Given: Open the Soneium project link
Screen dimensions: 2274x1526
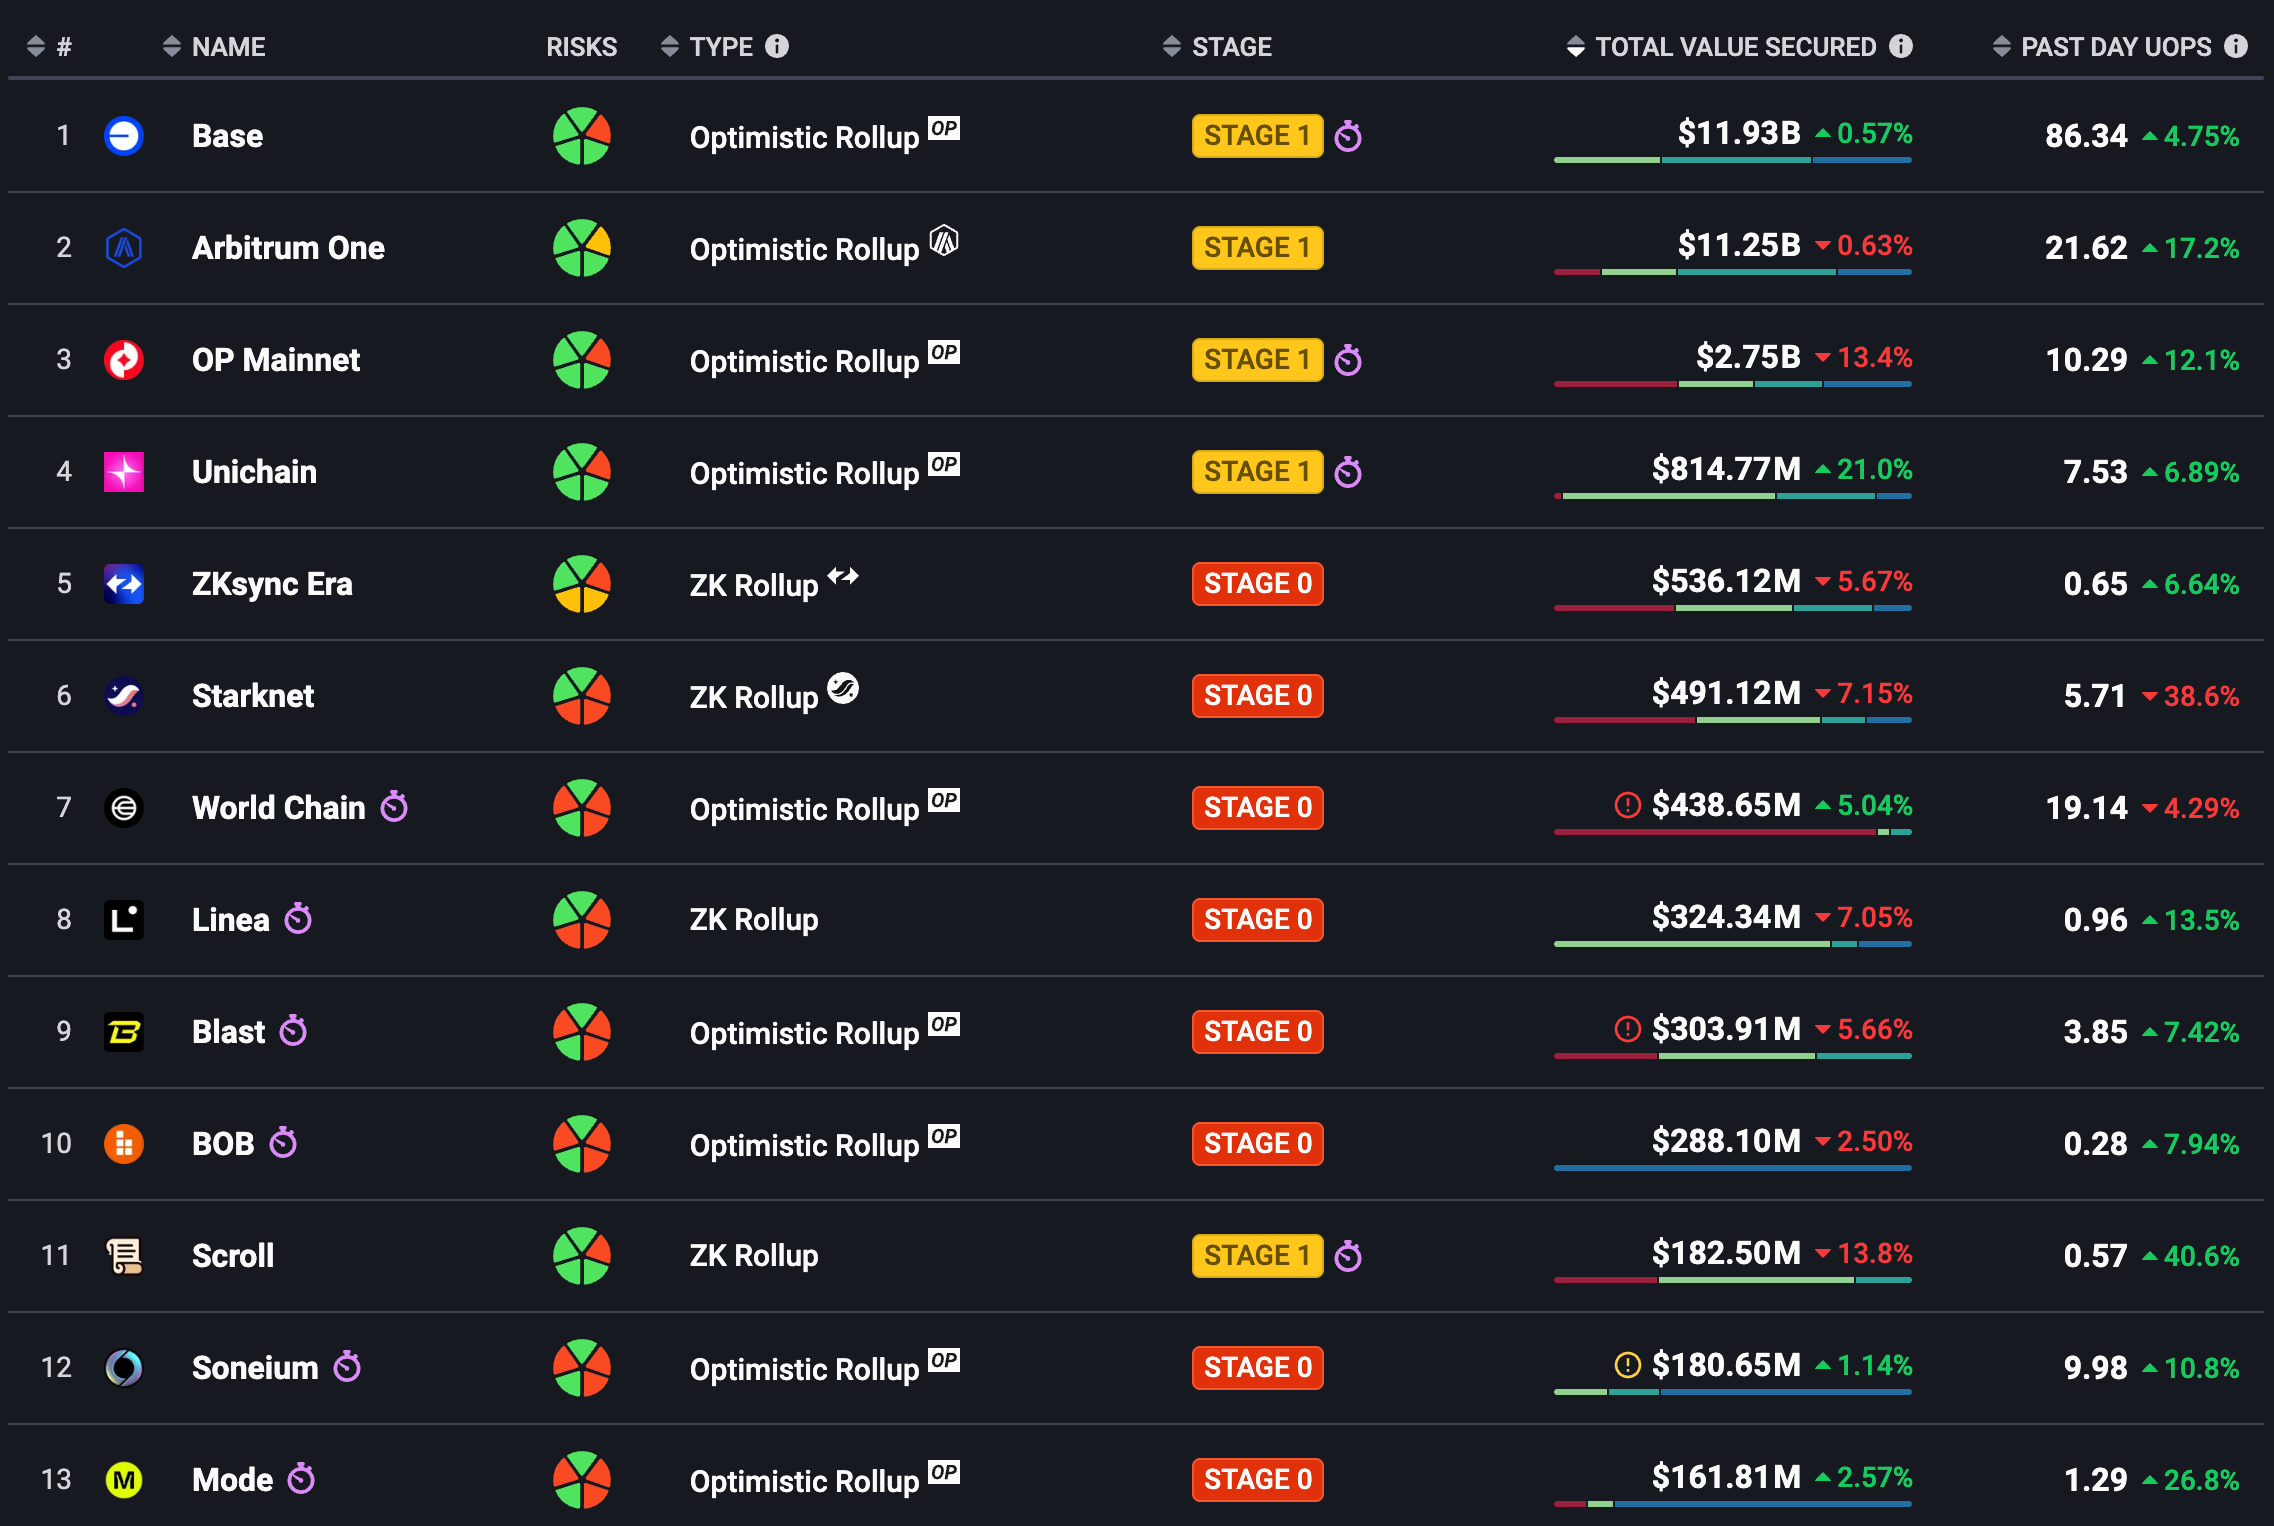Looking at the screenshot, I should pyautogui.click(x=255, y=1368).
